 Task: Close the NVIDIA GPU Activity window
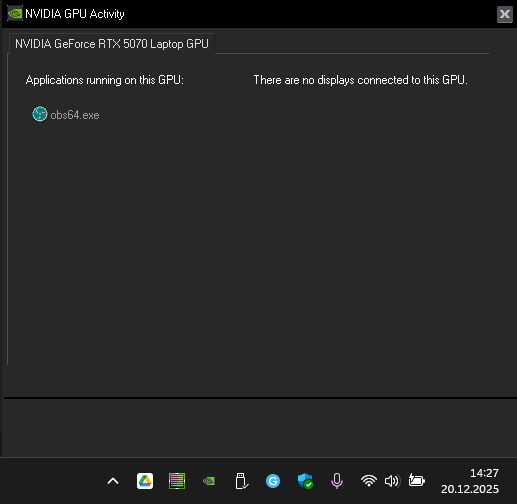click(x=505, y=14)
